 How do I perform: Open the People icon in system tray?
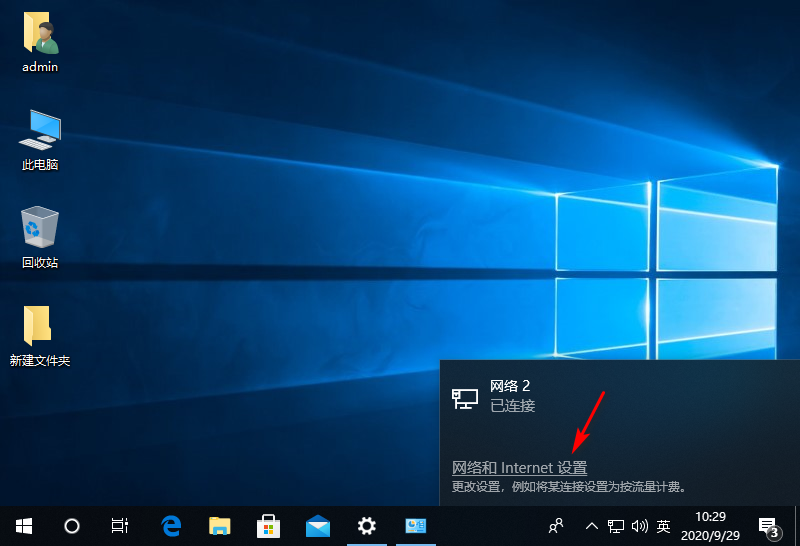pyautogui.click(x=557, y=525)
